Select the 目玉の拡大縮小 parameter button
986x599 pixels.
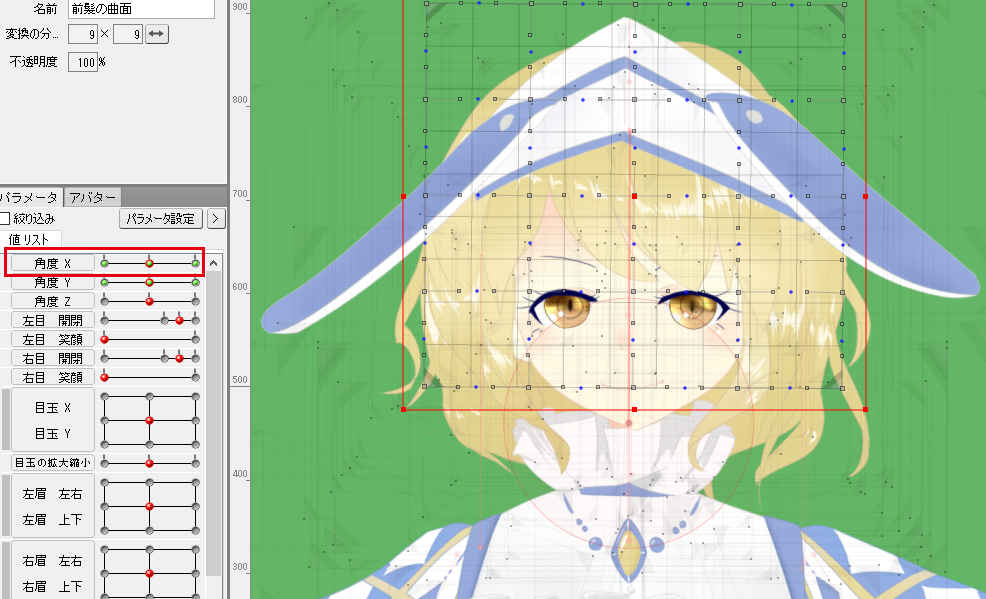[53, 463]
